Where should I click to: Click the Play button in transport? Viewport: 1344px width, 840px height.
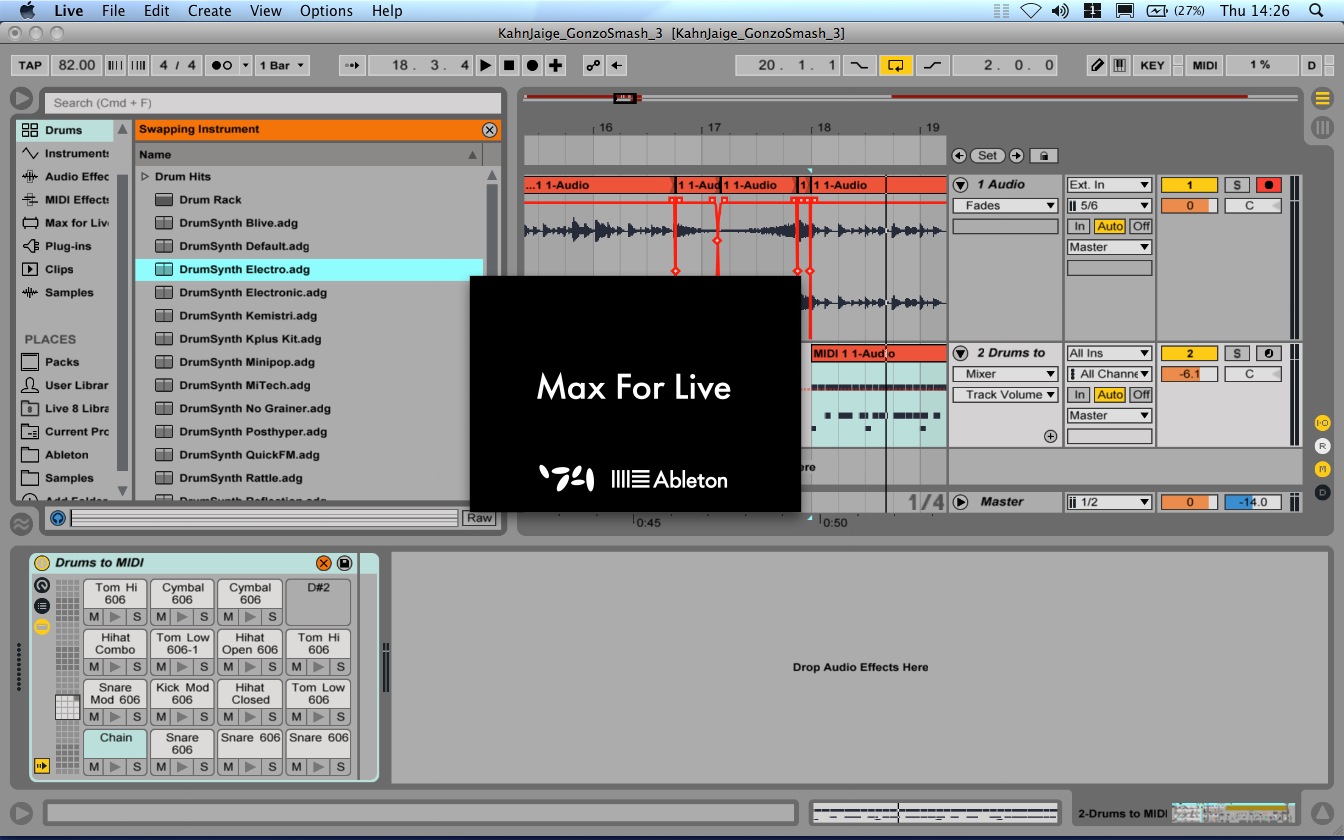pyautogui.click(x=485, y=65)
